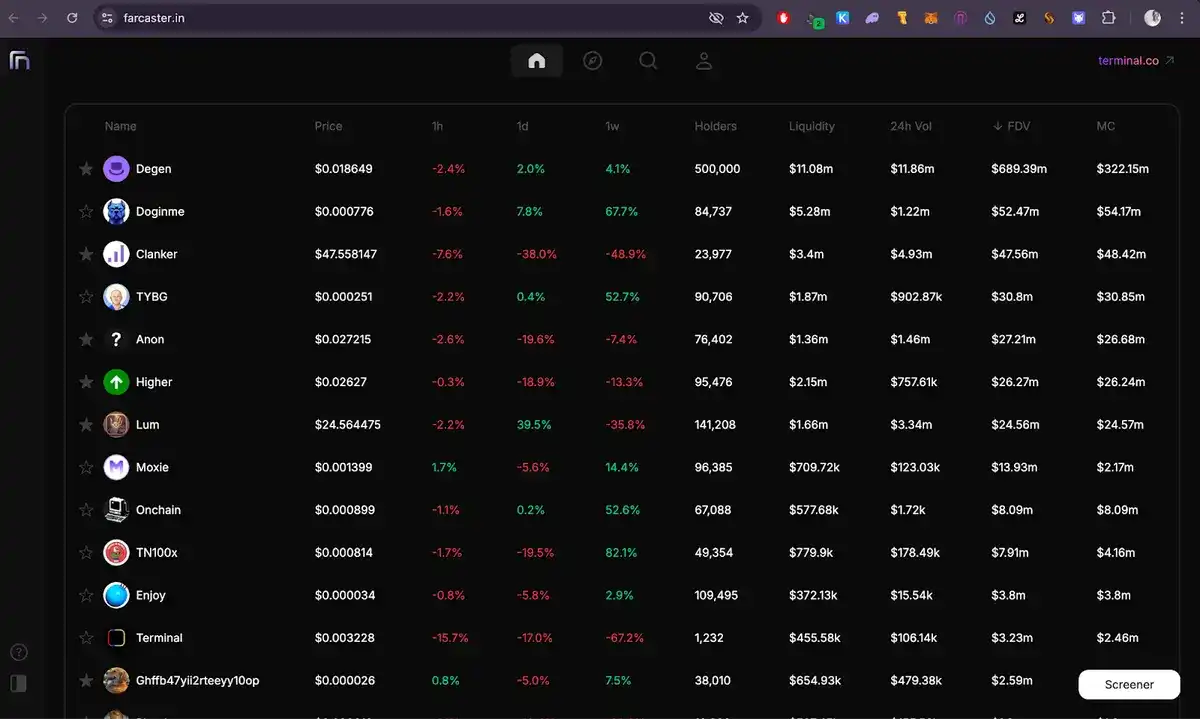Toggle the sidebar panel icon
The width and height of the screenshot is (1200, 719).
18,684
